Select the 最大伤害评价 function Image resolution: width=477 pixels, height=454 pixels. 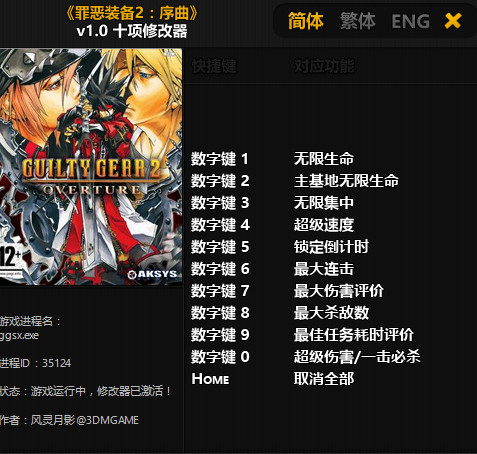point(339,291)
